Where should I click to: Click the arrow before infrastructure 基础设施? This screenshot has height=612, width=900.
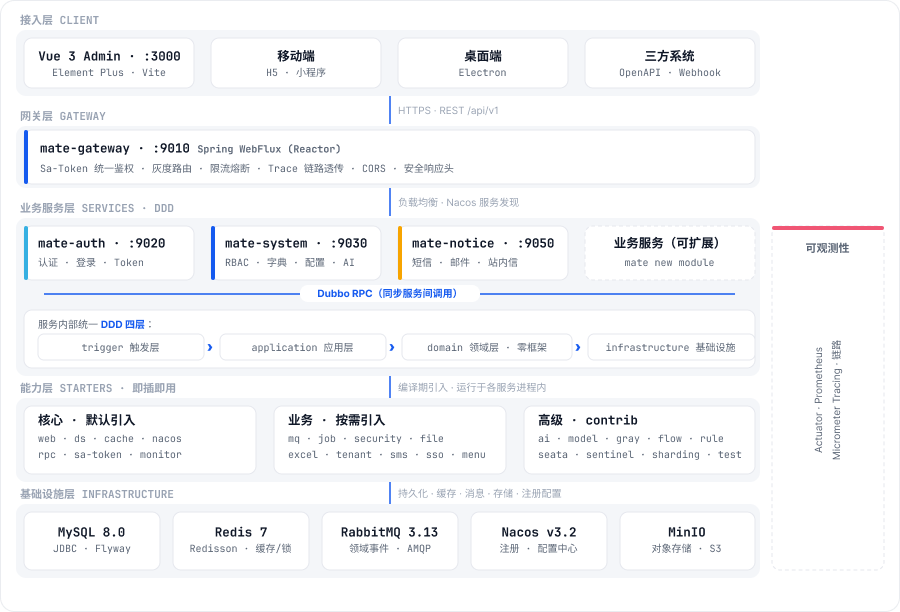[x=578, y=347]
